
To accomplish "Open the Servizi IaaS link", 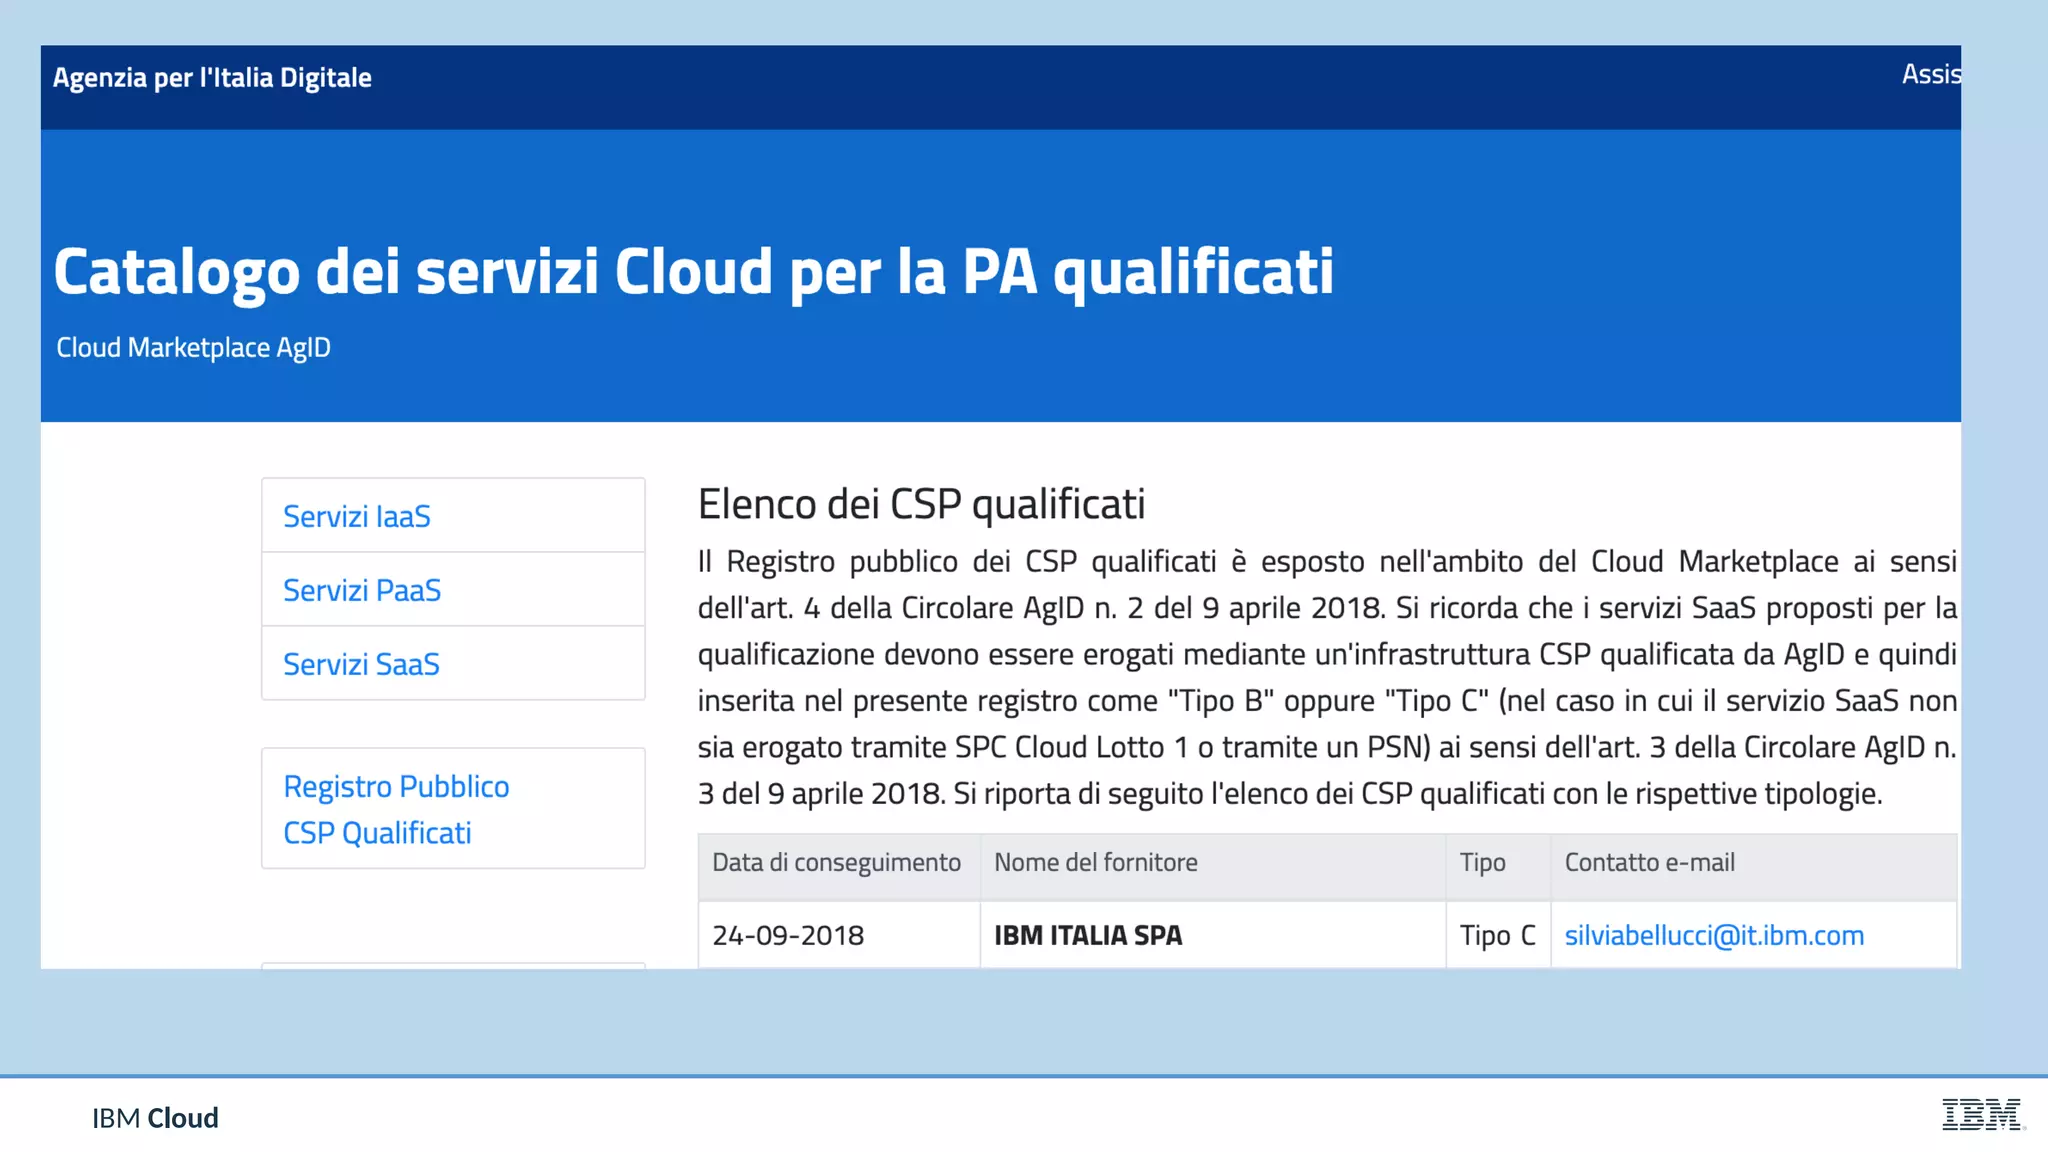I will [x=356, y=516].
